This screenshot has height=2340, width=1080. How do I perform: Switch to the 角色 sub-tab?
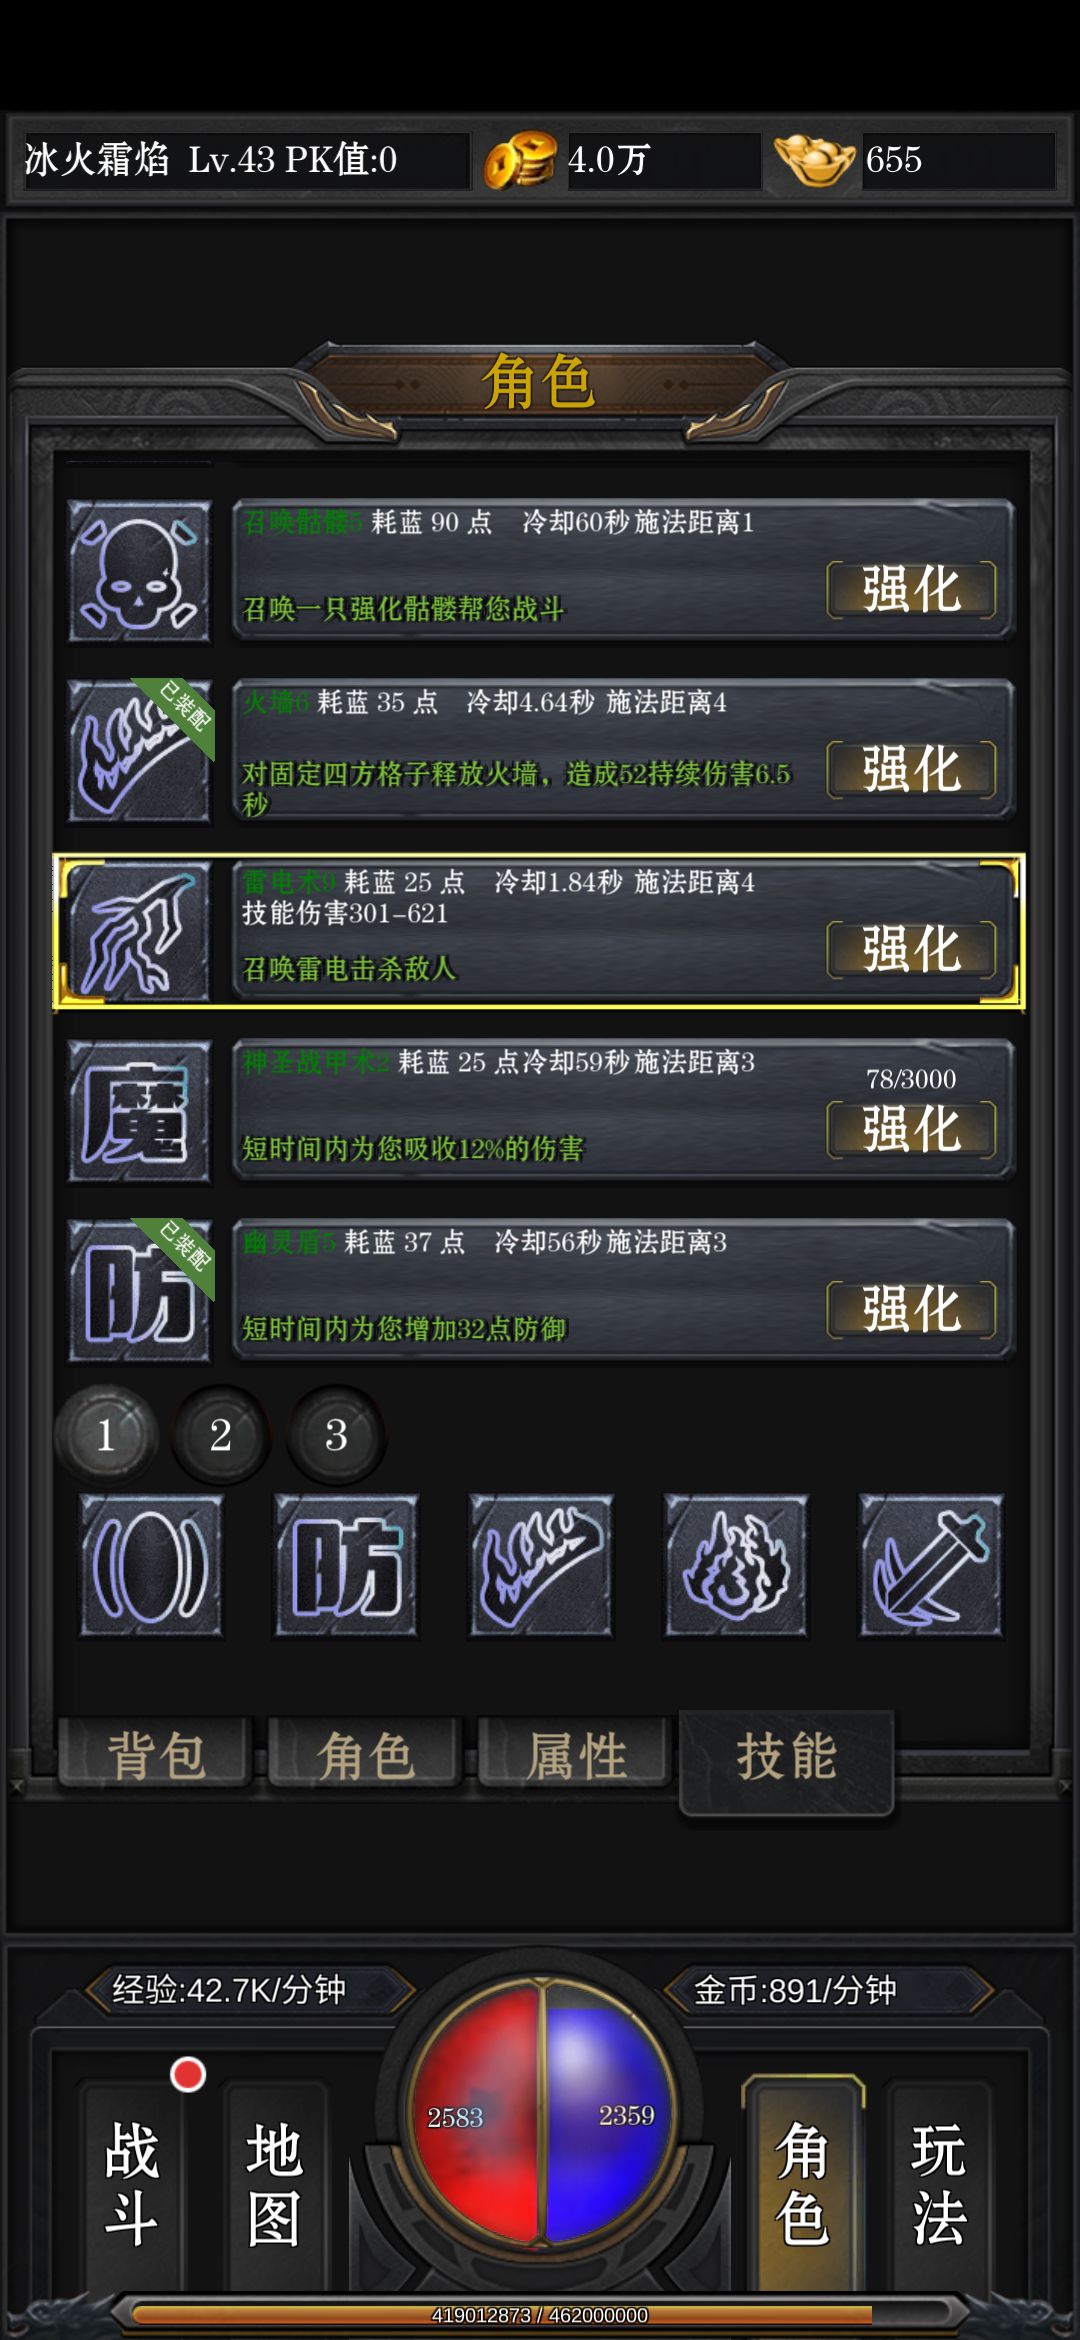click(365, 1755)
